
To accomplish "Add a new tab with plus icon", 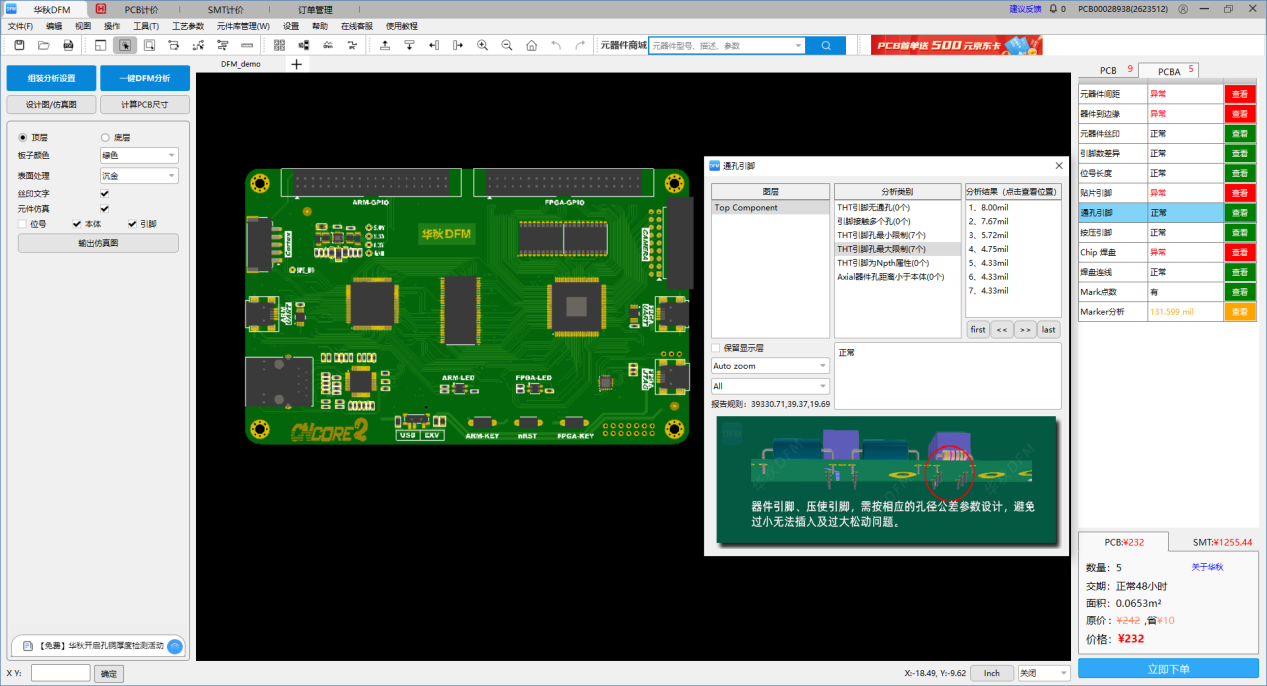I will (296, 64).
